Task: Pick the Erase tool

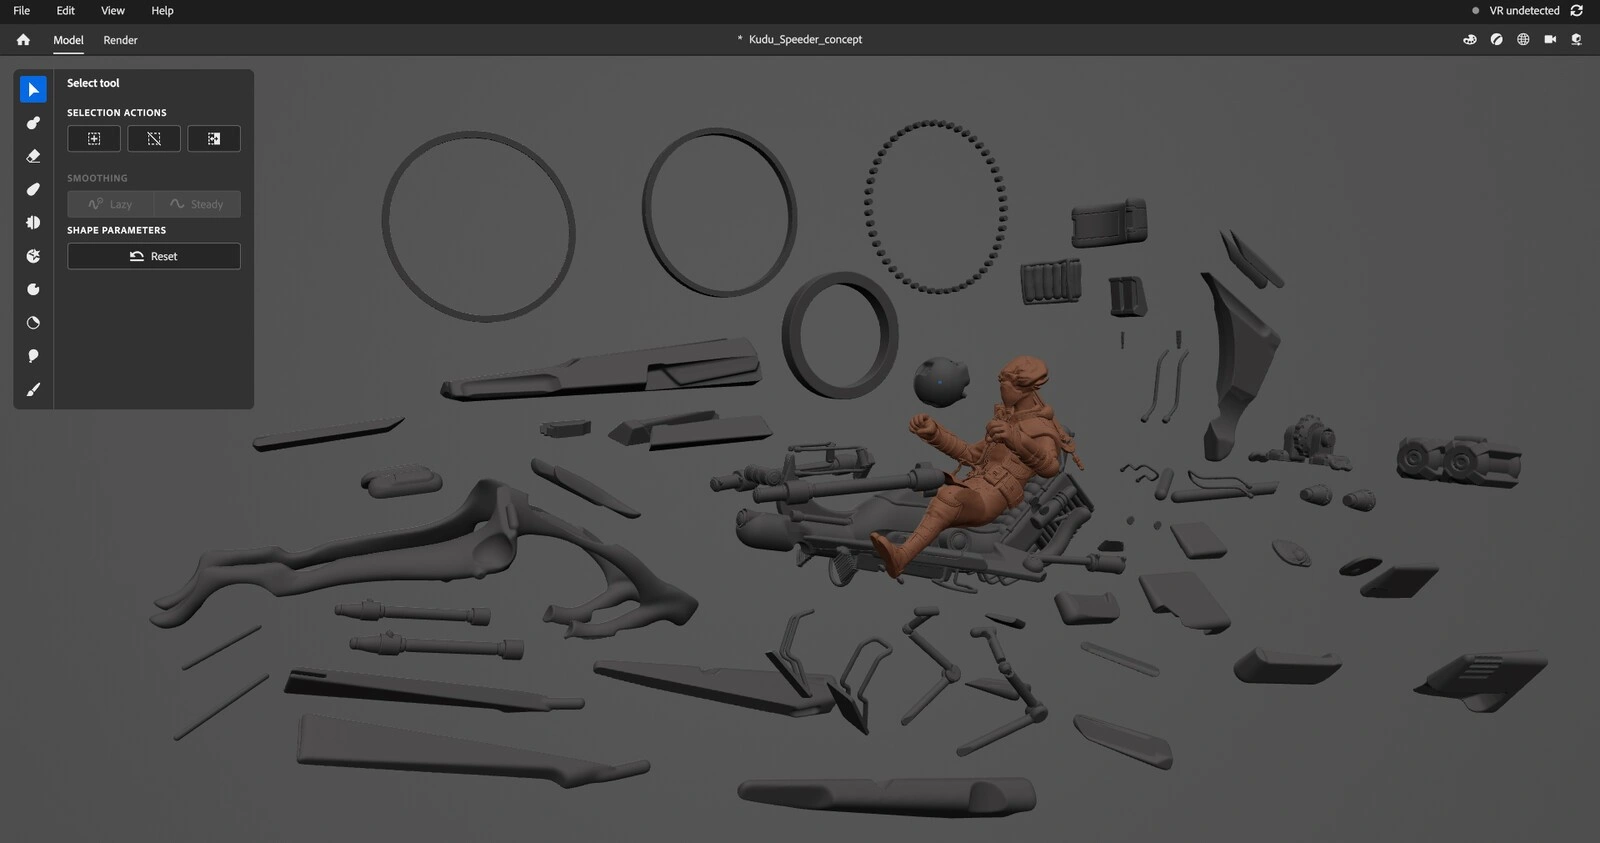Action: point(33,156)
